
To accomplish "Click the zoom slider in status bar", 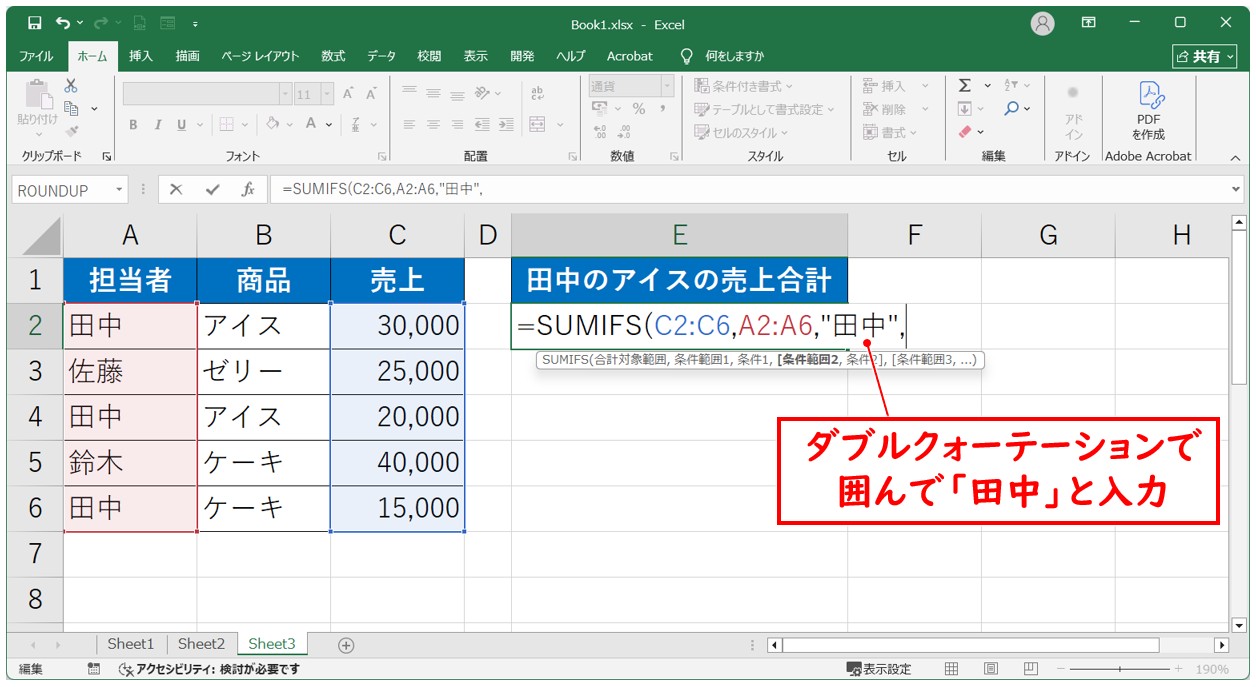I will [1120, 669].
